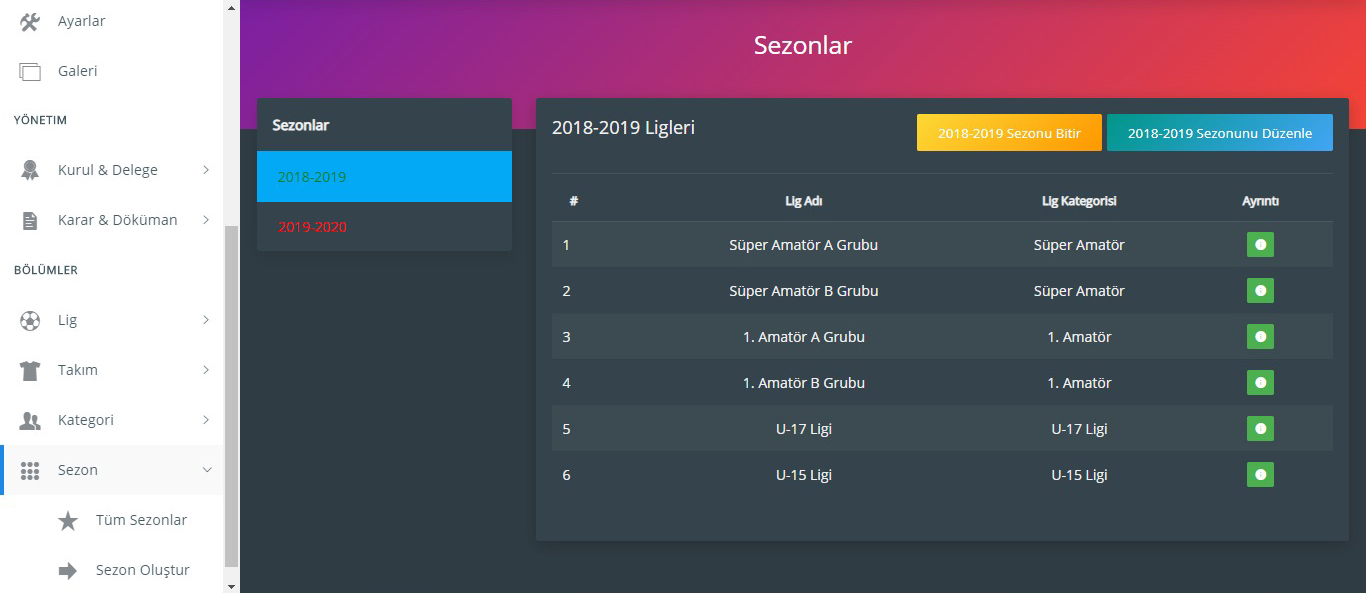Click the Galeri images icon
This screenshot has height=593, width=1366.
[x=30, y=71]
